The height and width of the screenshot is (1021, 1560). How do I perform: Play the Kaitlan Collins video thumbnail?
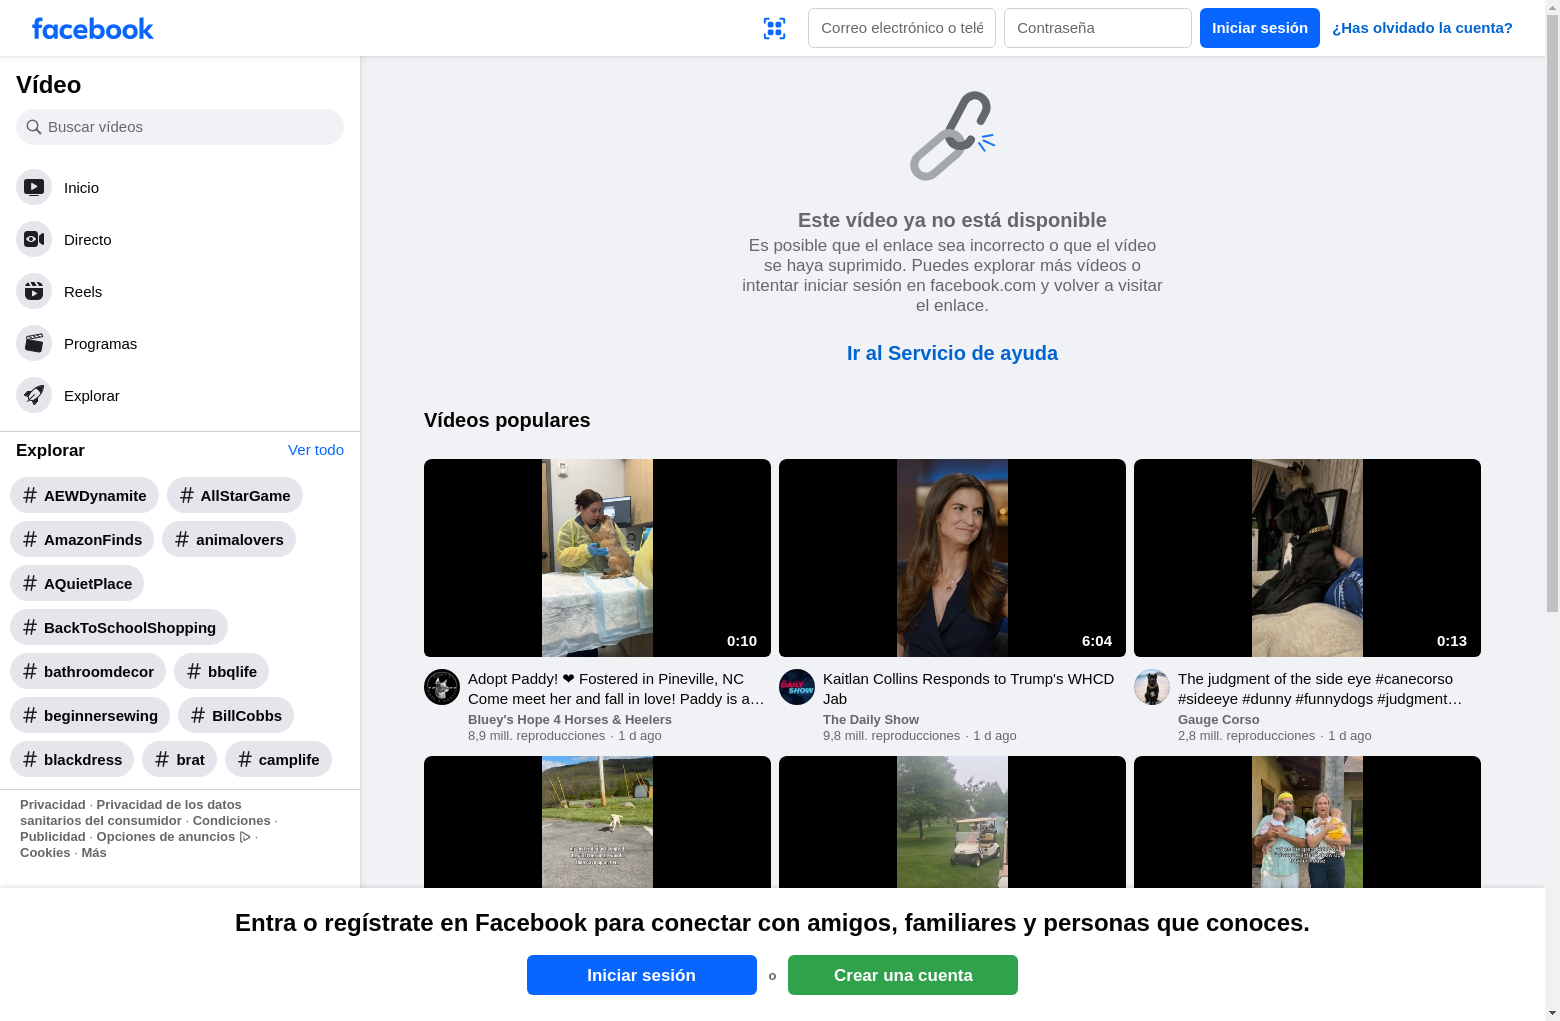[x=952, y=558]
